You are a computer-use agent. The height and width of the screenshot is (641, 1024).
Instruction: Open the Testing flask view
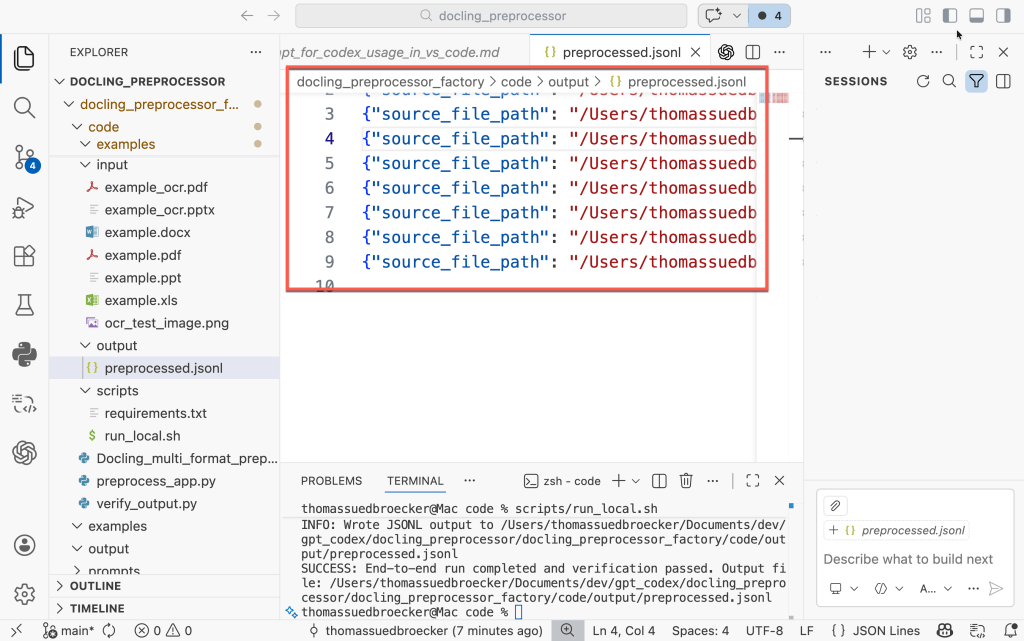point(24,304)
